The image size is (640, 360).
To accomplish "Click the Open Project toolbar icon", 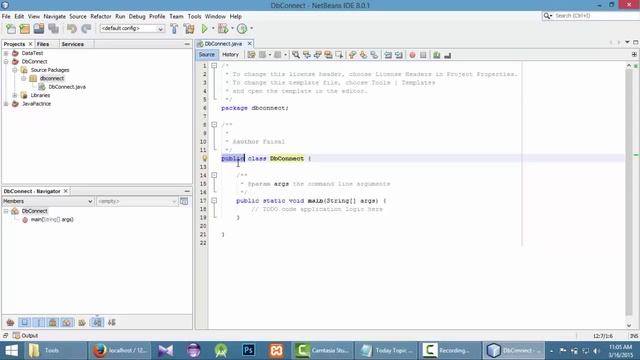I will point(39,29).
